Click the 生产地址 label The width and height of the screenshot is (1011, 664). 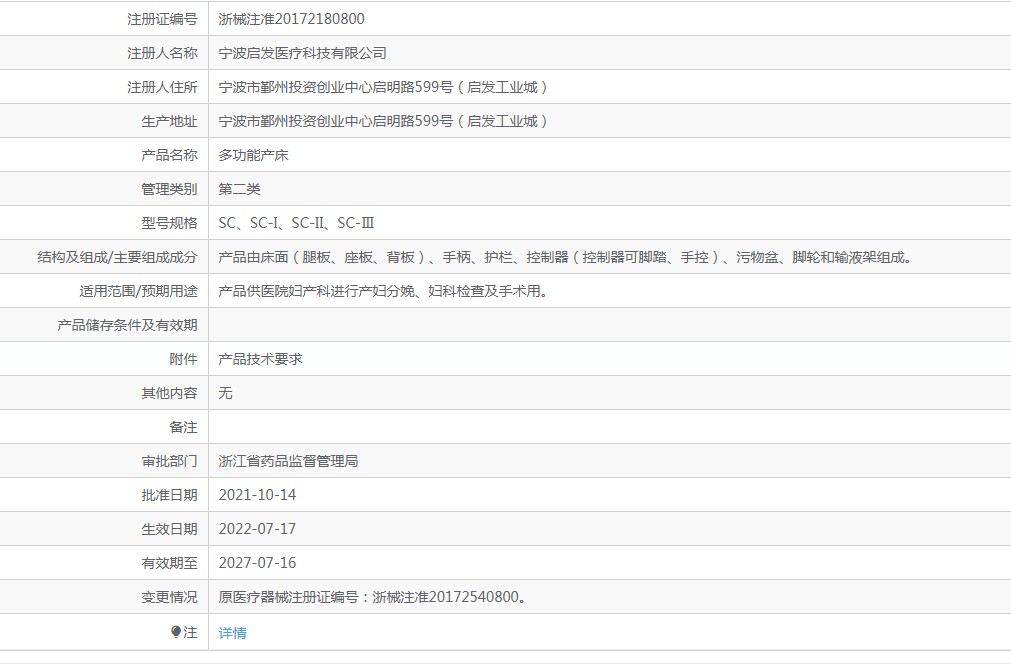point(170,121)
